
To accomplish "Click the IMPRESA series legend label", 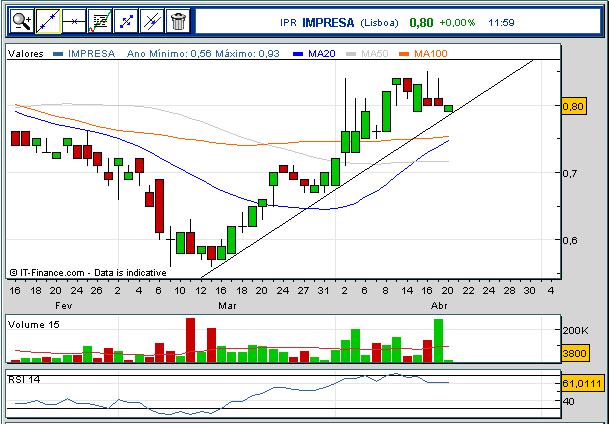I will [91, 54].
